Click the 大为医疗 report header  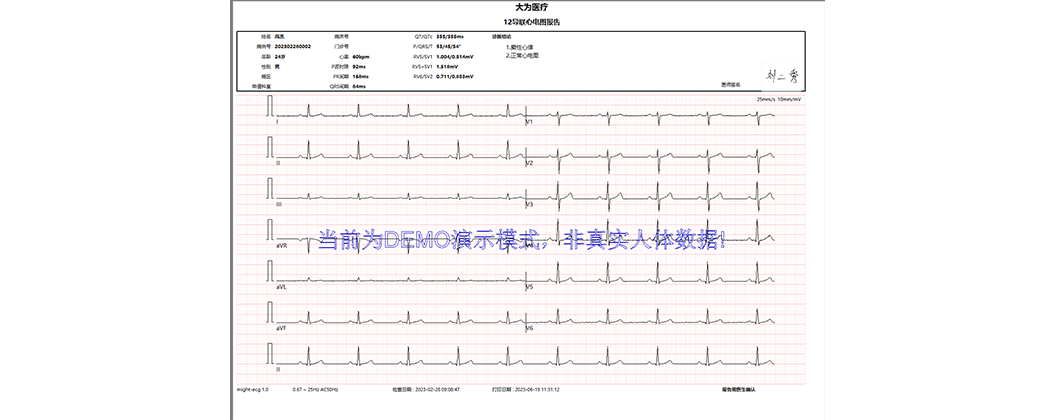pos(531,7)
